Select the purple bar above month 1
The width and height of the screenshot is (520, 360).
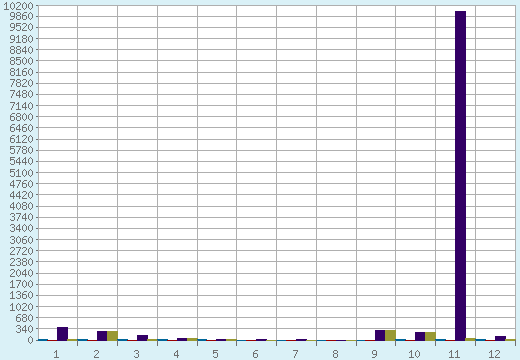(x=62, y=334)
